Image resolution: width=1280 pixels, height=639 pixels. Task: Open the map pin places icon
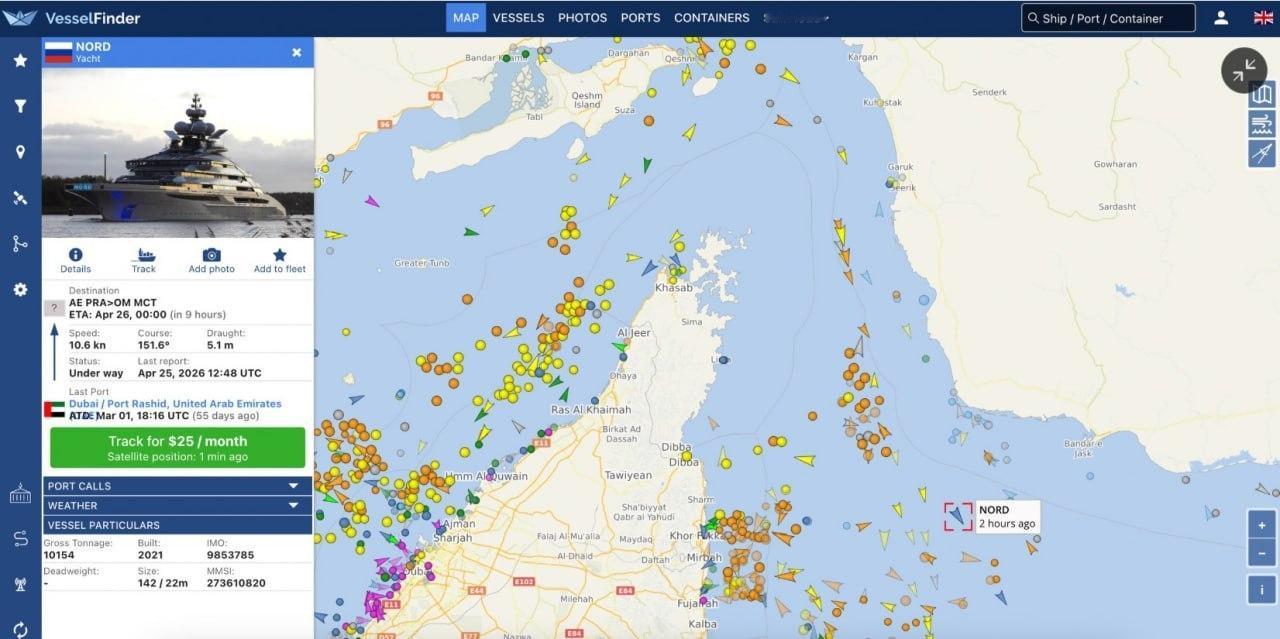coord(20,152)
